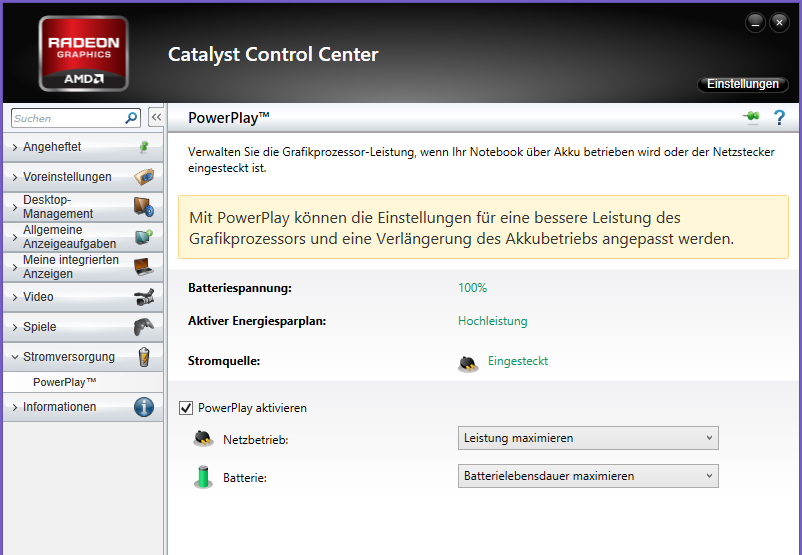This screenshot has width=802, height=555.
Task: Click the Spiele gamepad icon
Action: tap(144, 327)
